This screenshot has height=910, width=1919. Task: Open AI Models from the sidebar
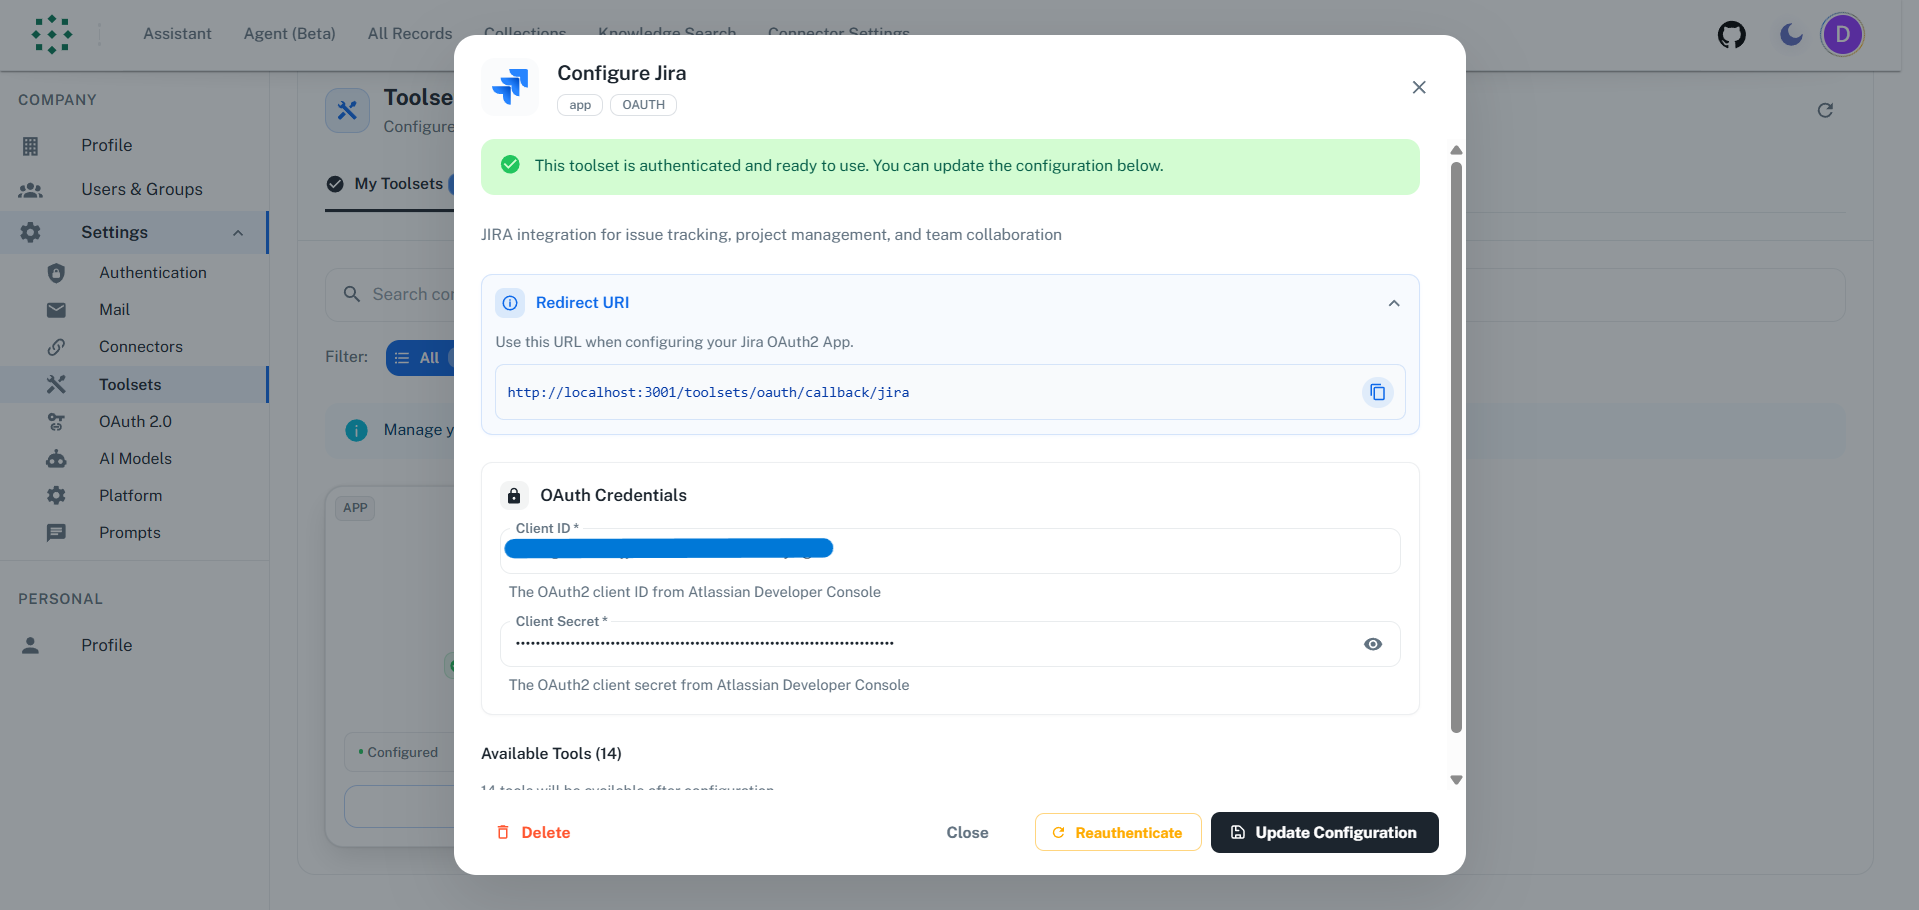[135, 458]
